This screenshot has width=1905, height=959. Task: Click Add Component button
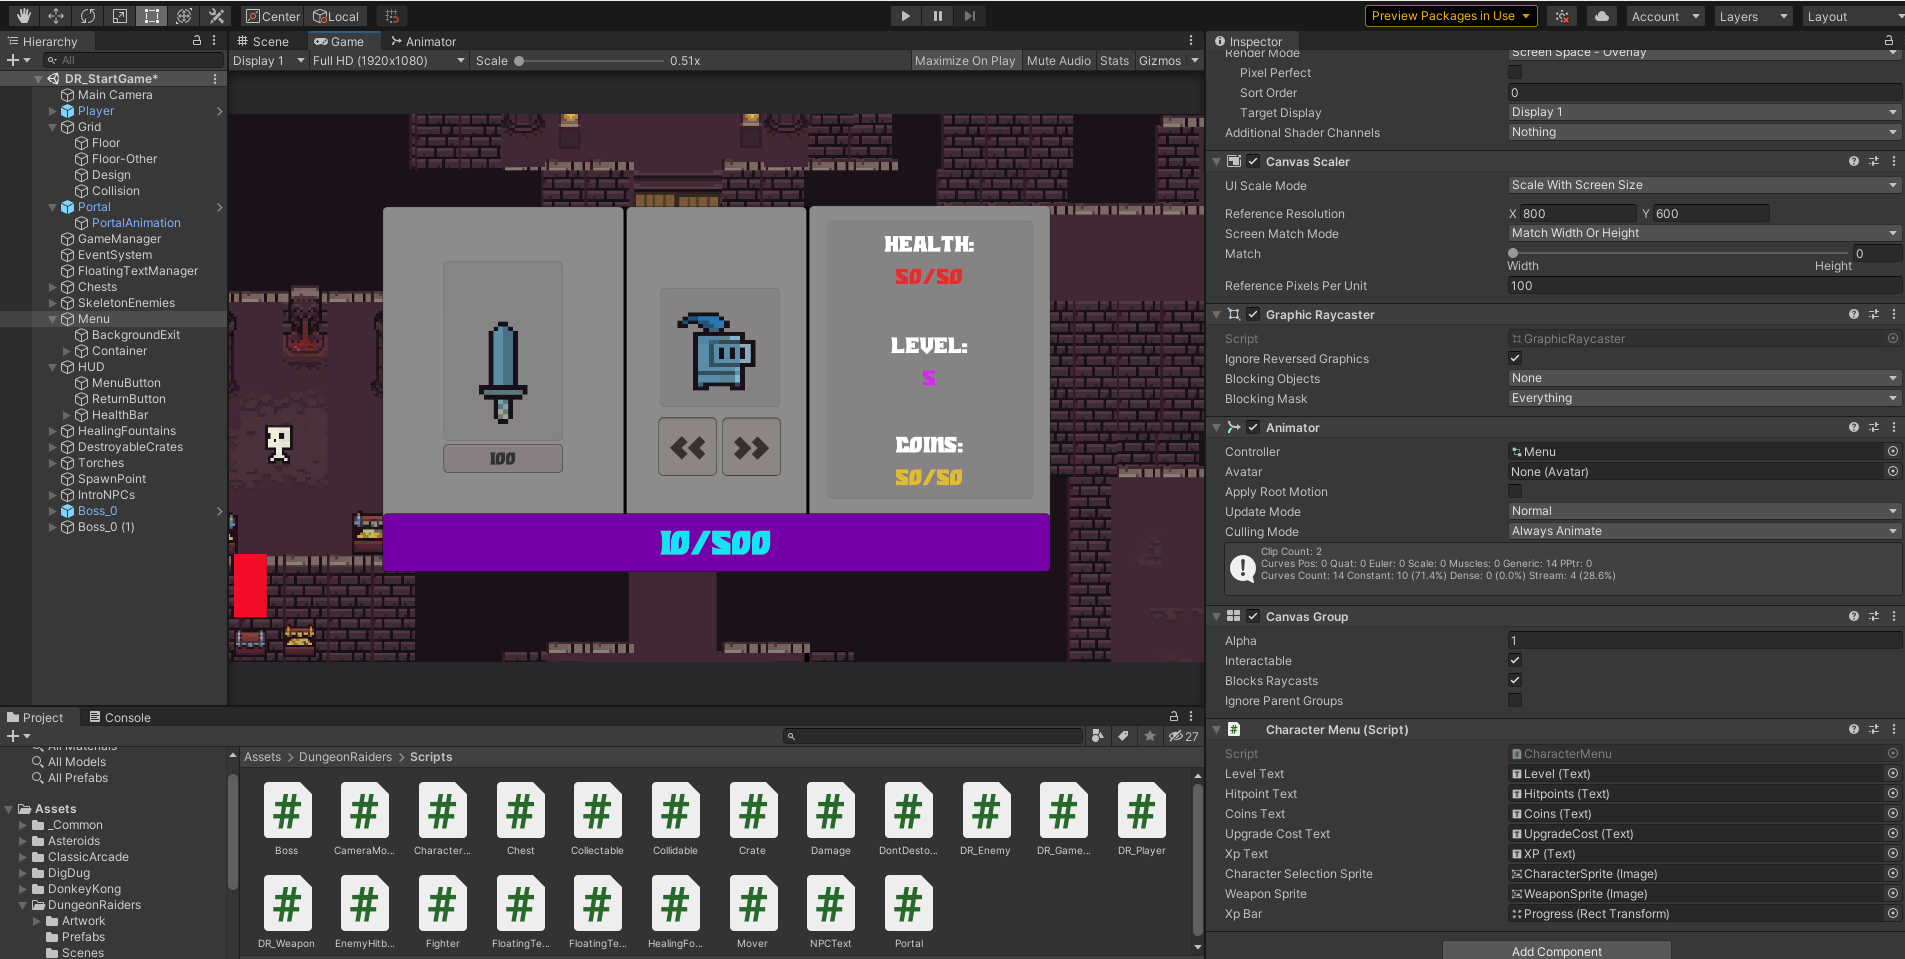(x=1557, y=950)
